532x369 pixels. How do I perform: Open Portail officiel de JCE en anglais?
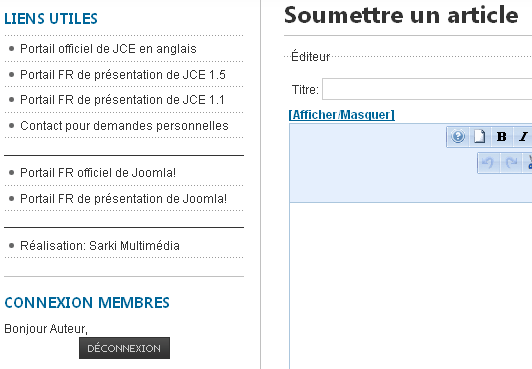(x=108, y=49)
